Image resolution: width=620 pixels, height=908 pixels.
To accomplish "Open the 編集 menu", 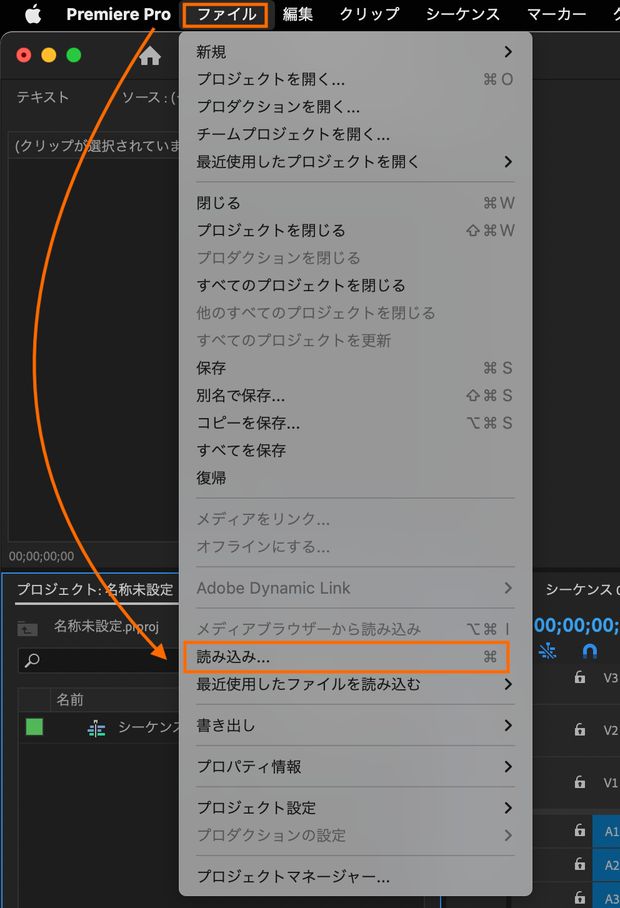I will coord(298,14).
